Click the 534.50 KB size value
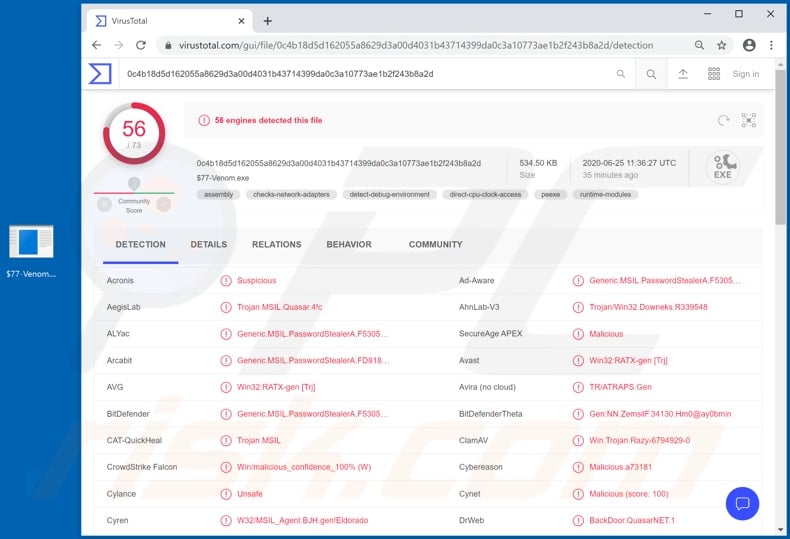The height and width of the screenshot is (539, 790). pyautogui.click(x=538, y=163)
